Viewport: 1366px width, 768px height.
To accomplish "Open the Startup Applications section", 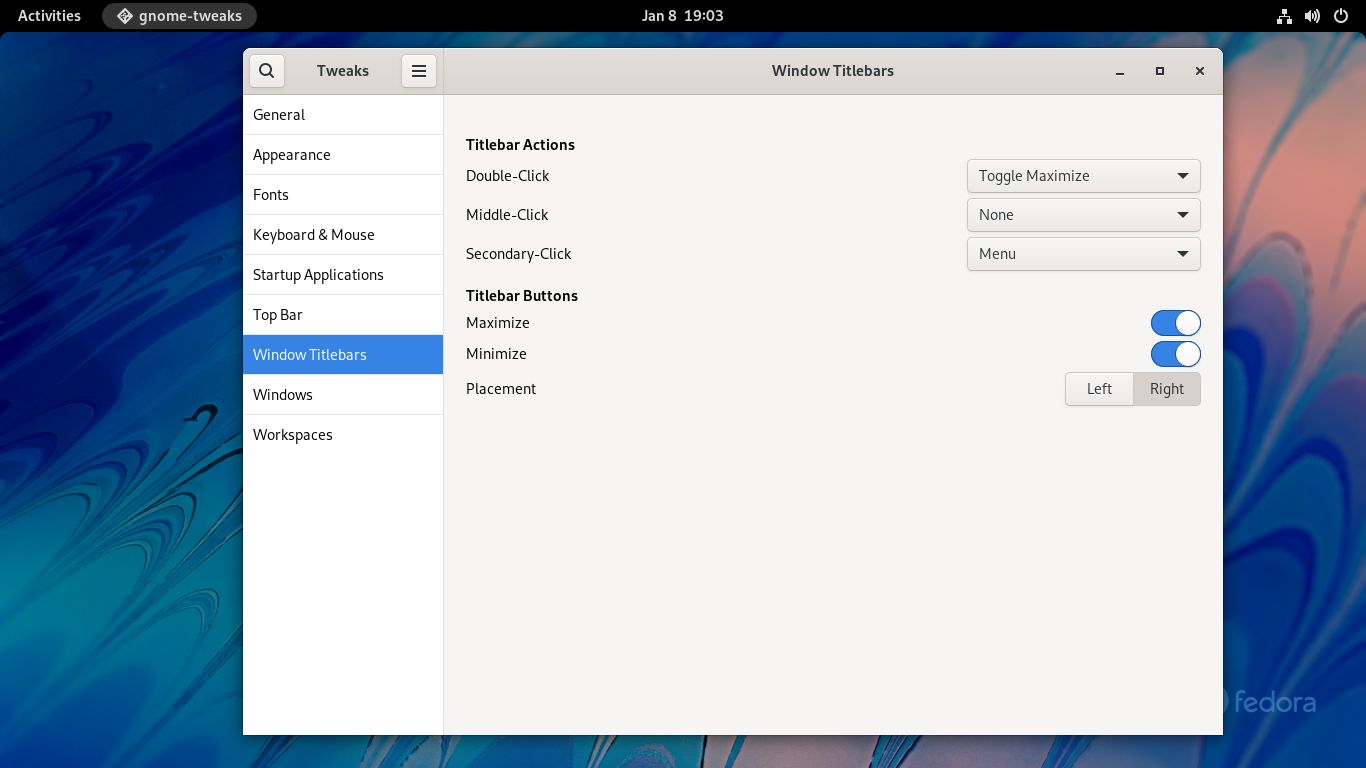I will 343,275.
